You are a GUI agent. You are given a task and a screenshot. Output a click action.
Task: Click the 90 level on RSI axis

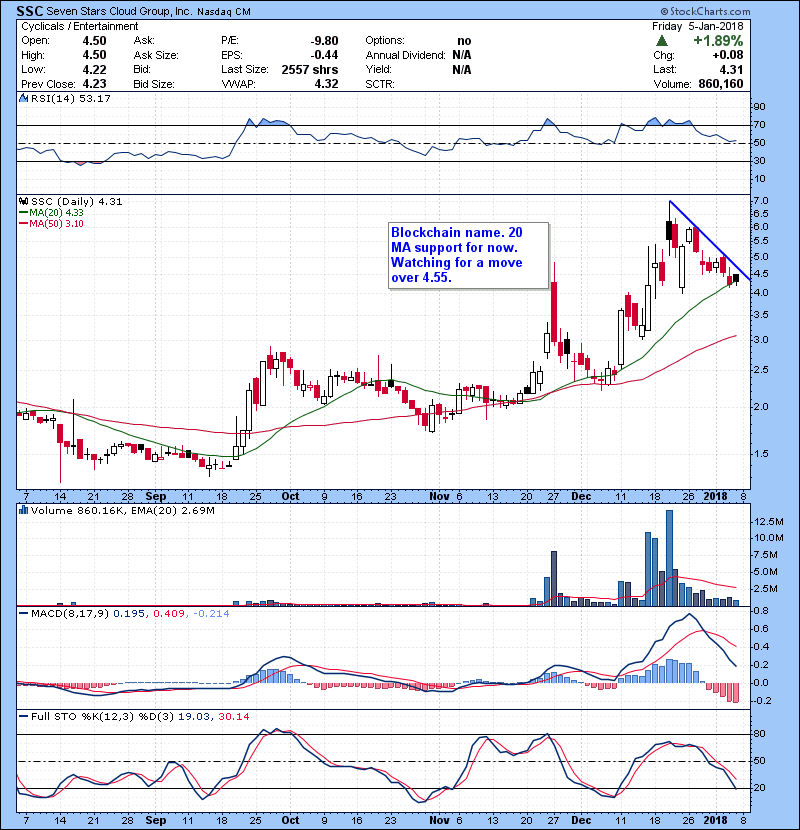(759, 107)
